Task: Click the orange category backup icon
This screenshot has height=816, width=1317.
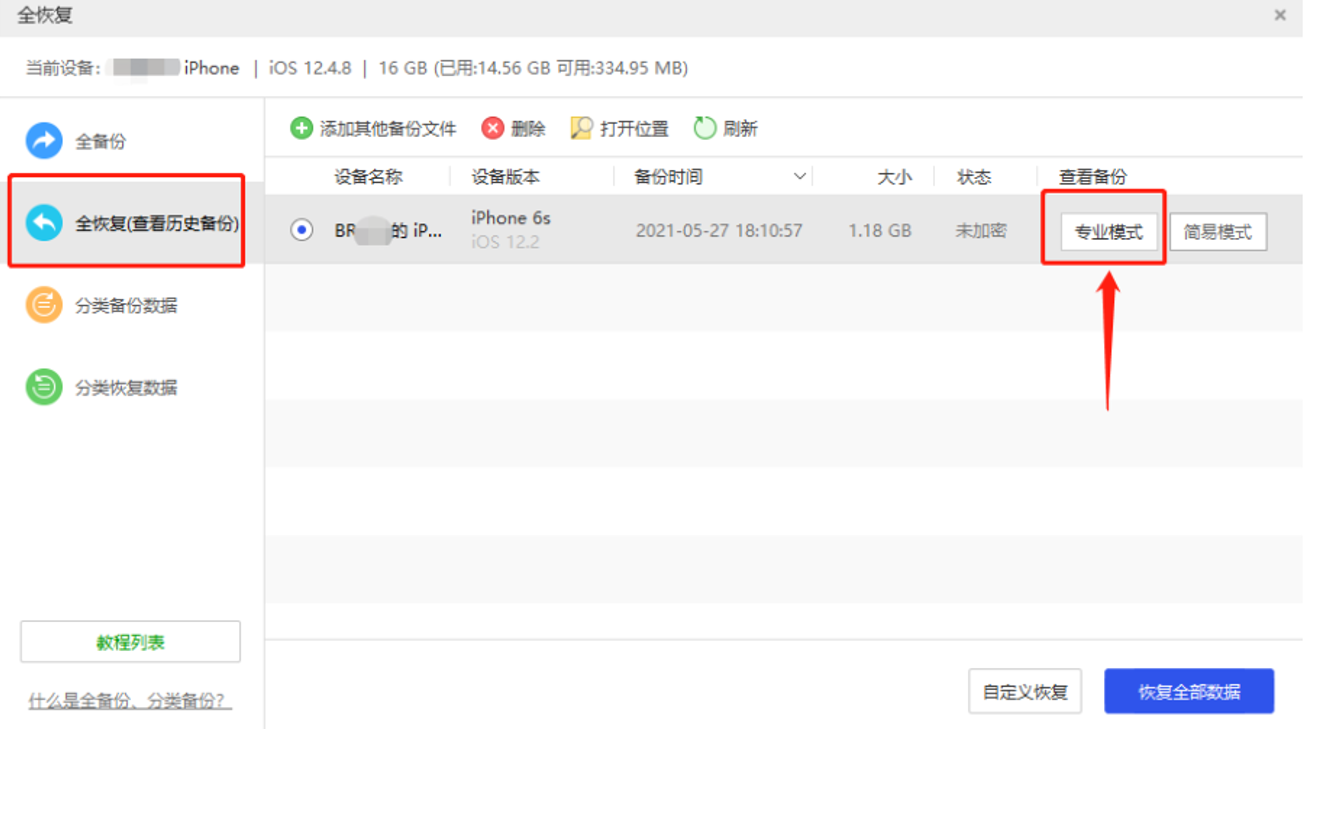Action: [44, 305]
